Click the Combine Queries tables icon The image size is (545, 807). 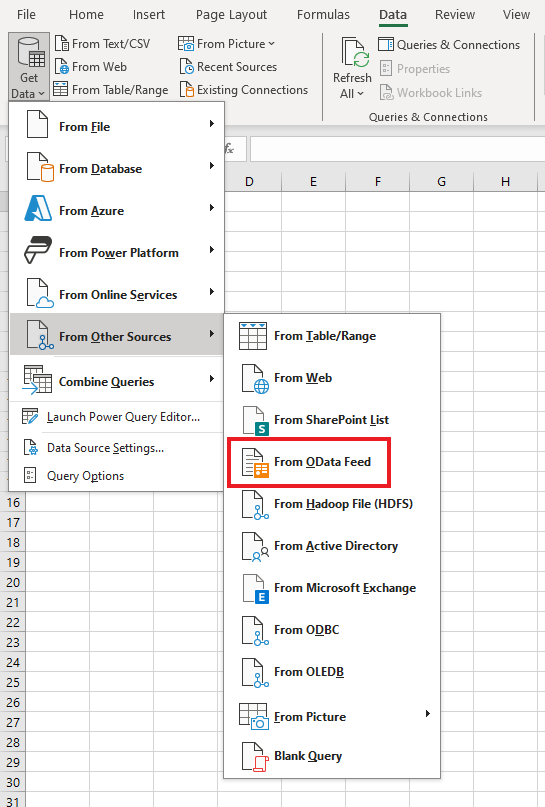(38, 380)
